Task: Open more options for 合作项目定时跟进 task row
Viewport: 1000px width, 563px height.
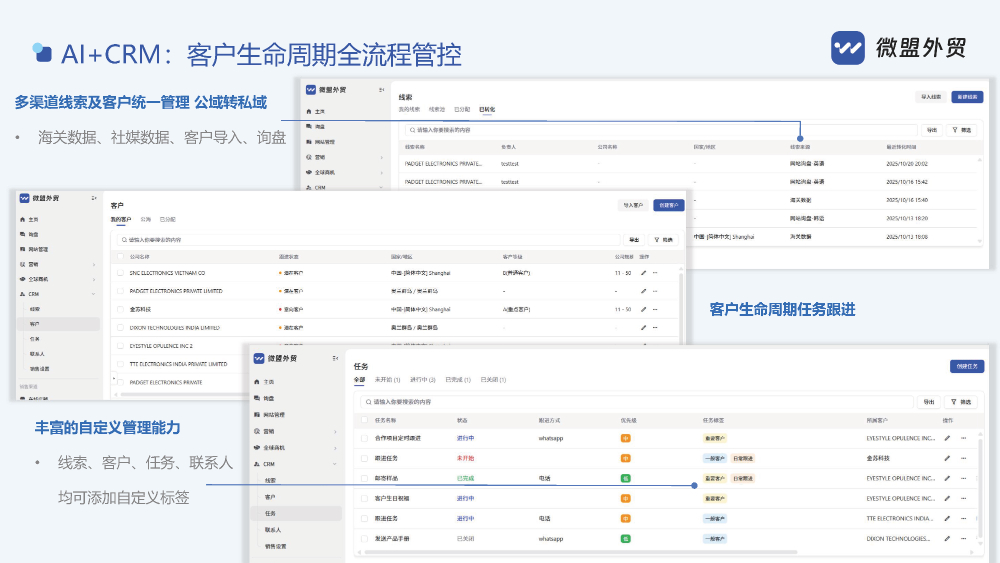Action: tap(963, 438)
